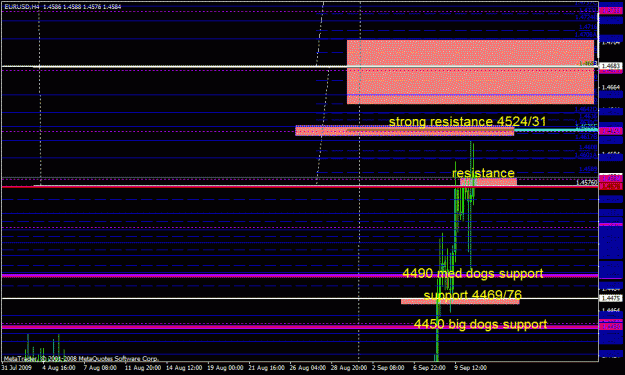The width and height of the screenshot is (625, 375).
Task: Click the 1.4617B level label
Action: [x=587, y=137]
